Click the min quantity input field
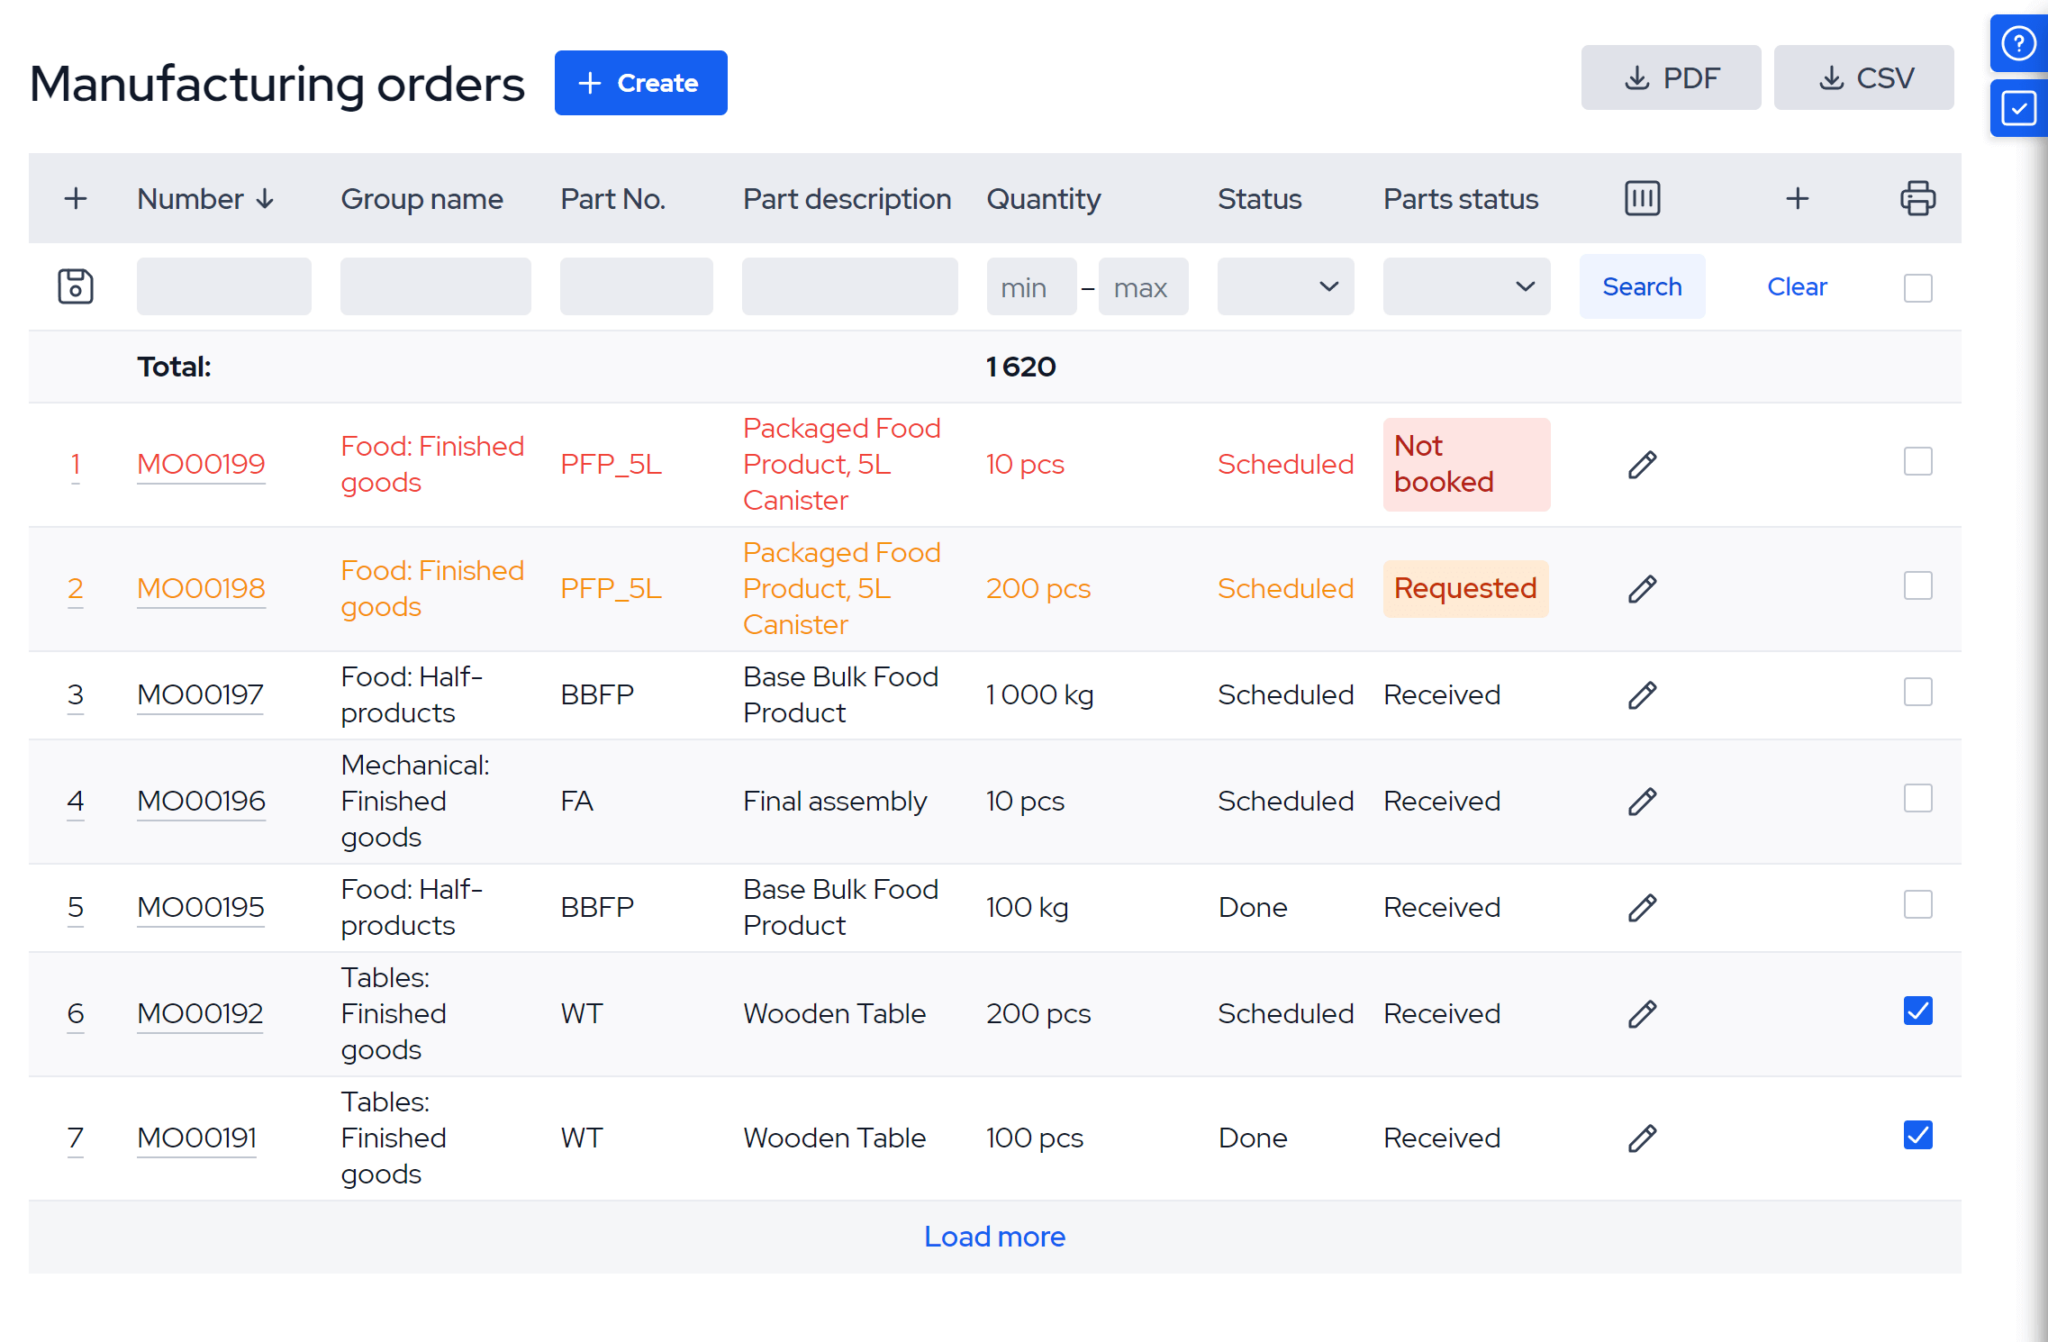The width and height of the screenshot is (2048, 1342). coord(1031,286)
